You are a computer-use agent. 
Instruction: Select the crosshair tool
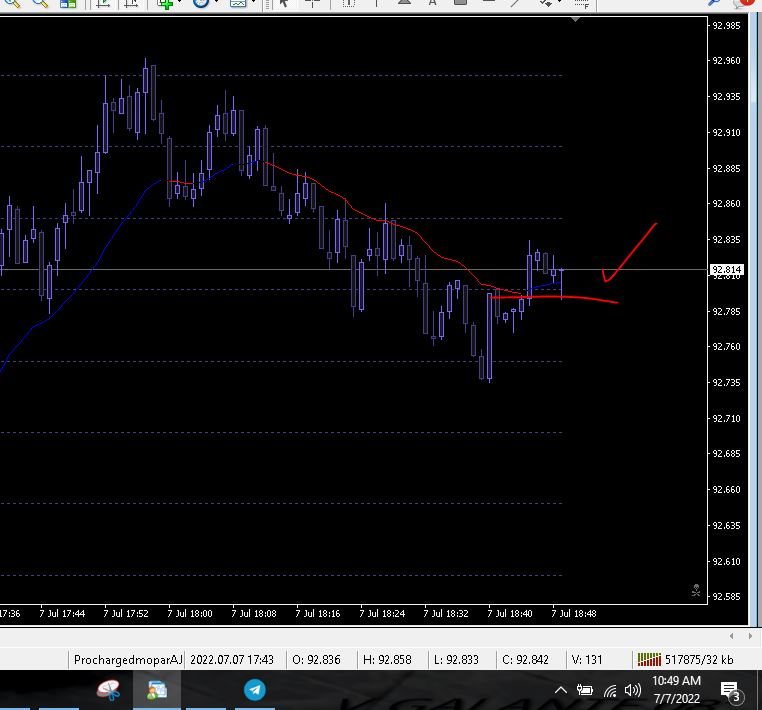(312, 3)
